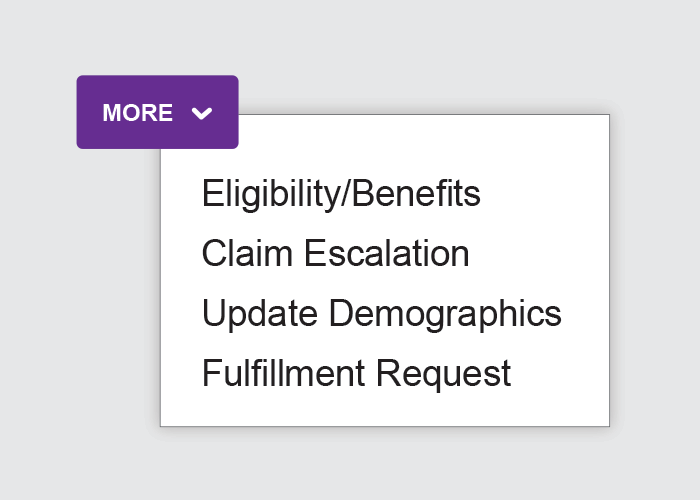Toggle the downward chevron beside MORE
The height and width of the screenshot is (500, 700).
click(202, 113)
